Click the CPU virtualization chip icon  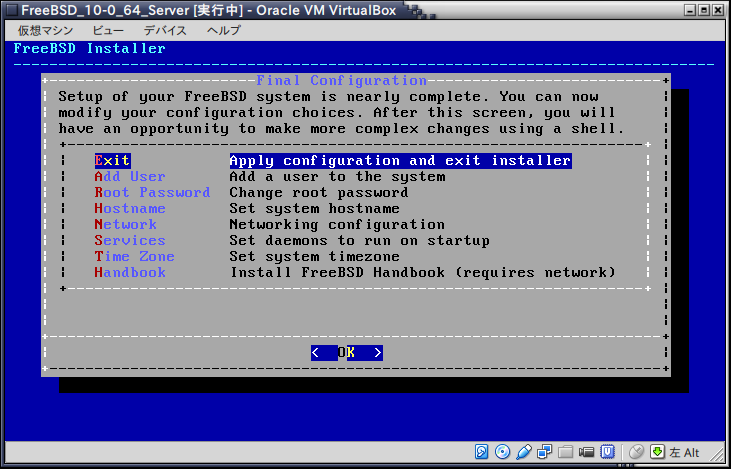[606, 451]
